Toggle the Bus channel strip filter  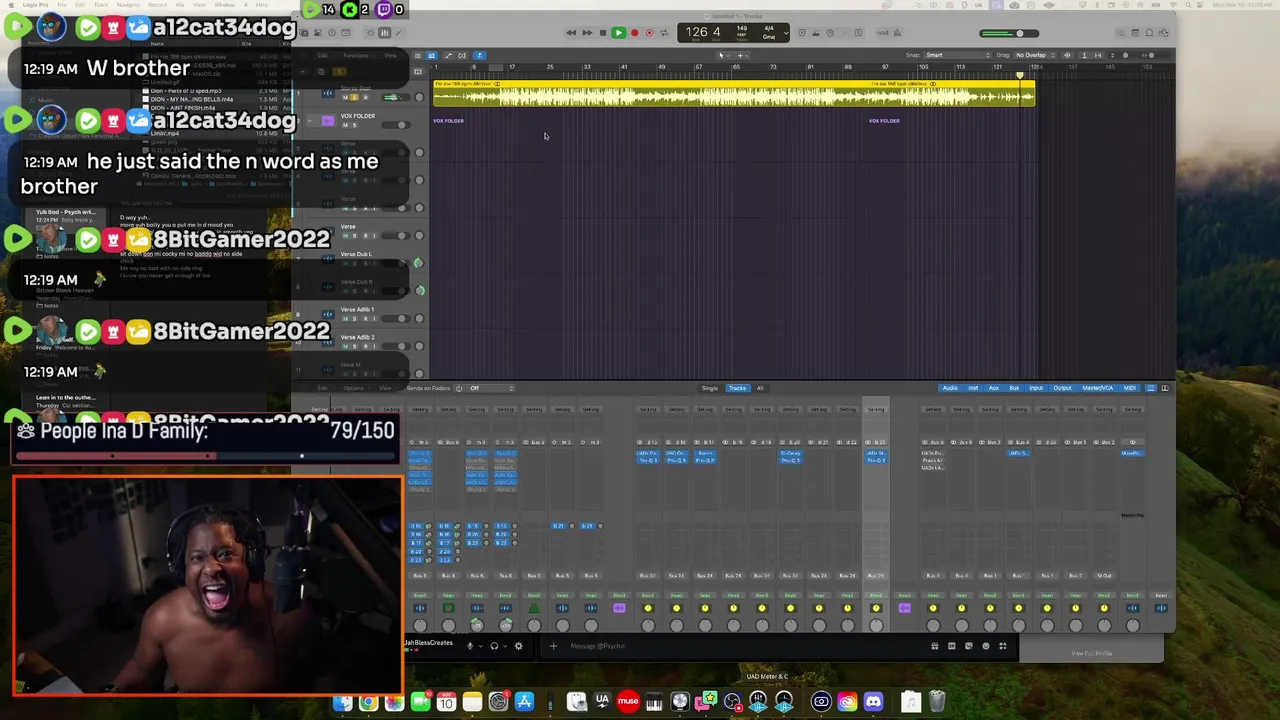[x=1014, y=388]
